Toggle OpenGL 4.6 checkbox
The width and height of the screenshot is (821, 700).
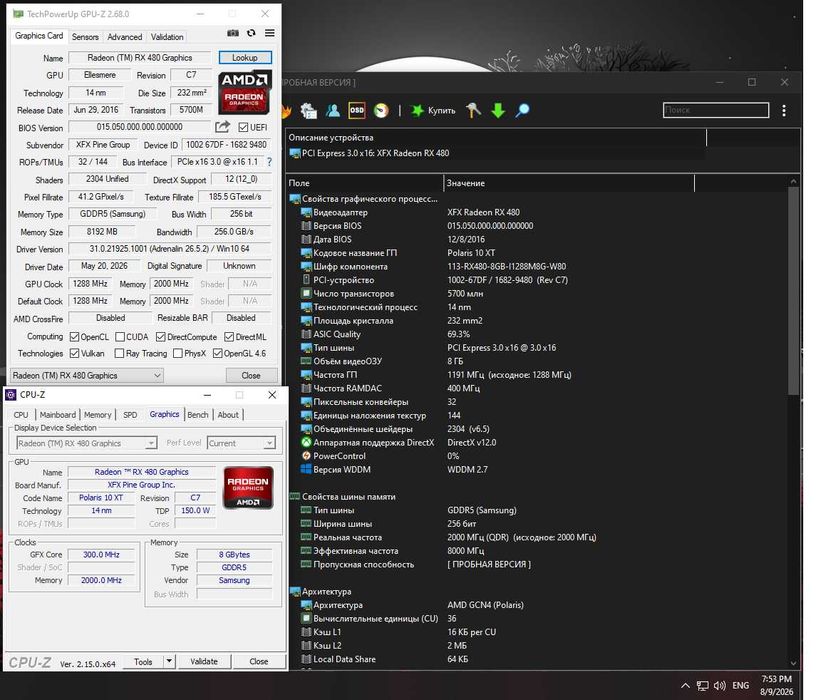click(x=218, y=353)
